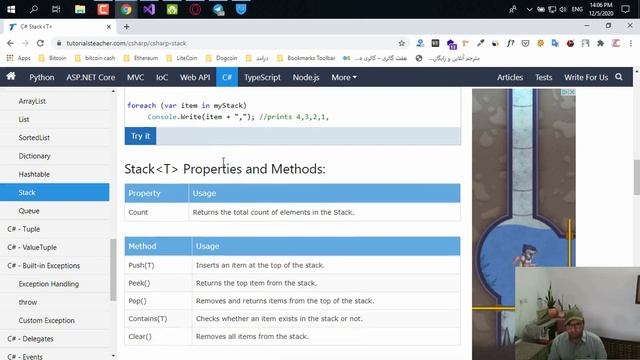Open the Tests link

543,77
